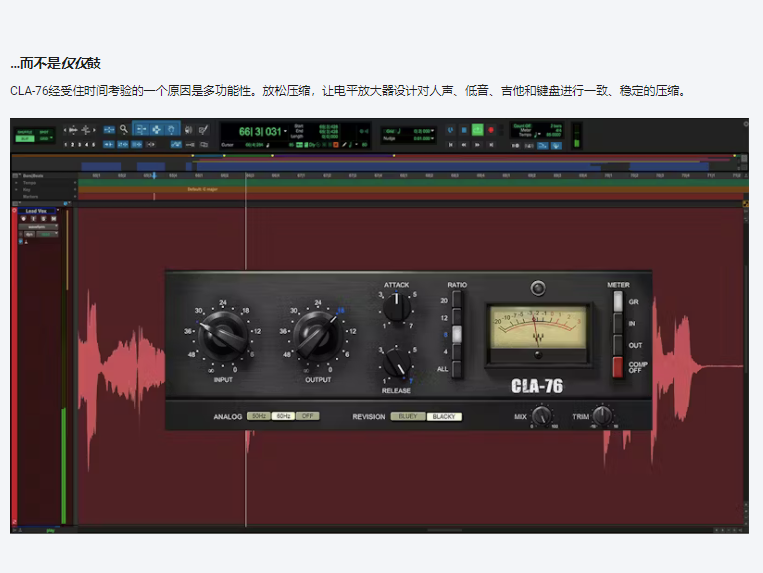Click the CLA-76 Input knob

224,337
